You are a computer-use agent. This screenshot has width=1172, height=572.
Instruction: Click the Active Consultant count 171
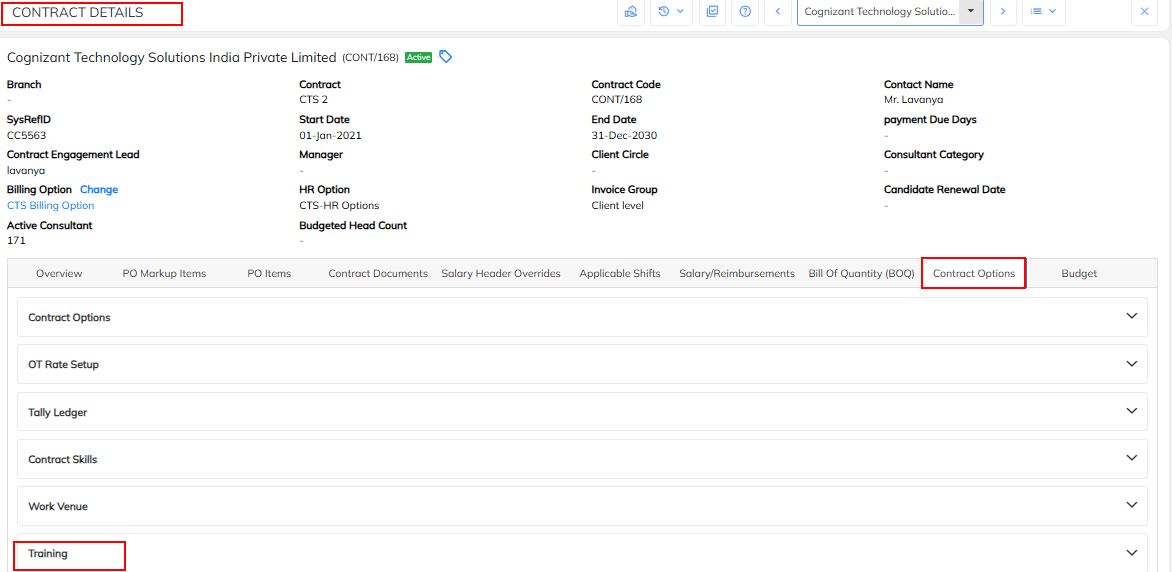[16, 241]
